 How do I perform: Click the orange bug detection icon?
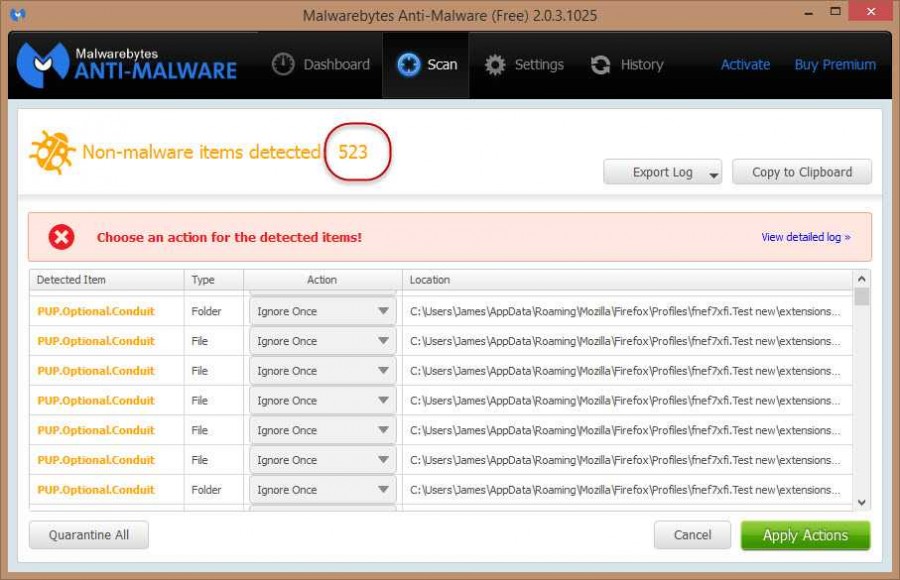click(52, 152)
